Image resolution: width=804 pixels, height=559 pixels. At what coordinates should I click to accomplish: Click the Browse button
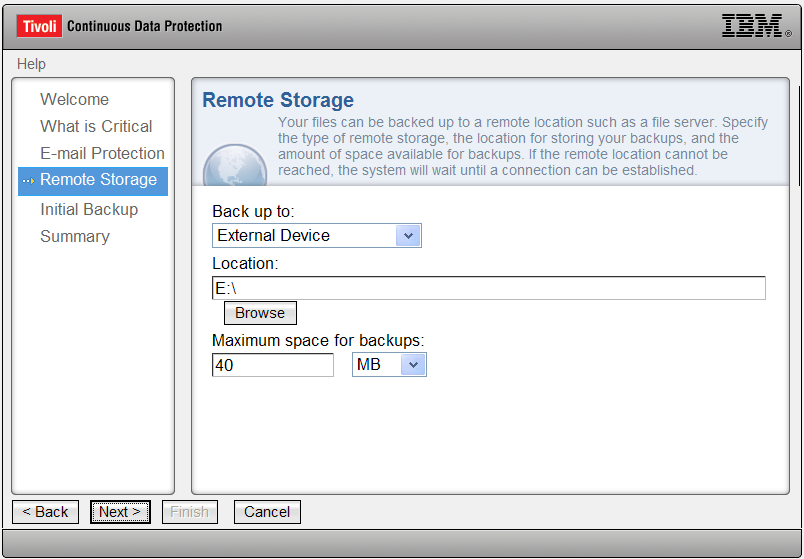click(x=260, y=313)
